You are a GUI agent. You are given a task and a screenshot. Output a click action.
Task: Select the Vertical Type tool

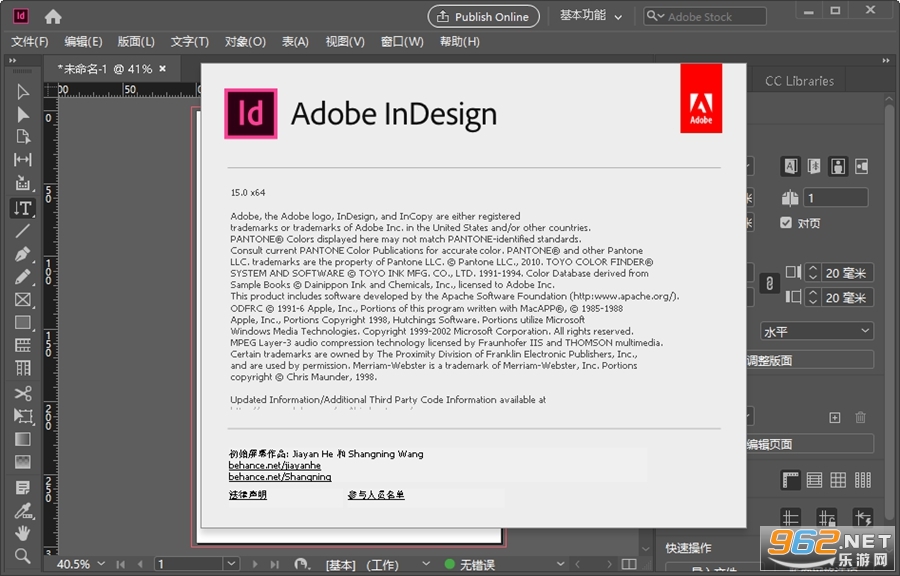(22, 208)
